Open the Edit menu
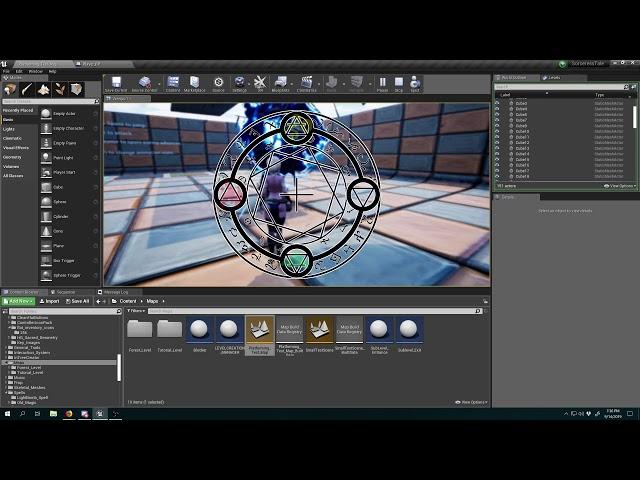This screenshot has width=640, height=480. point(19,71)
